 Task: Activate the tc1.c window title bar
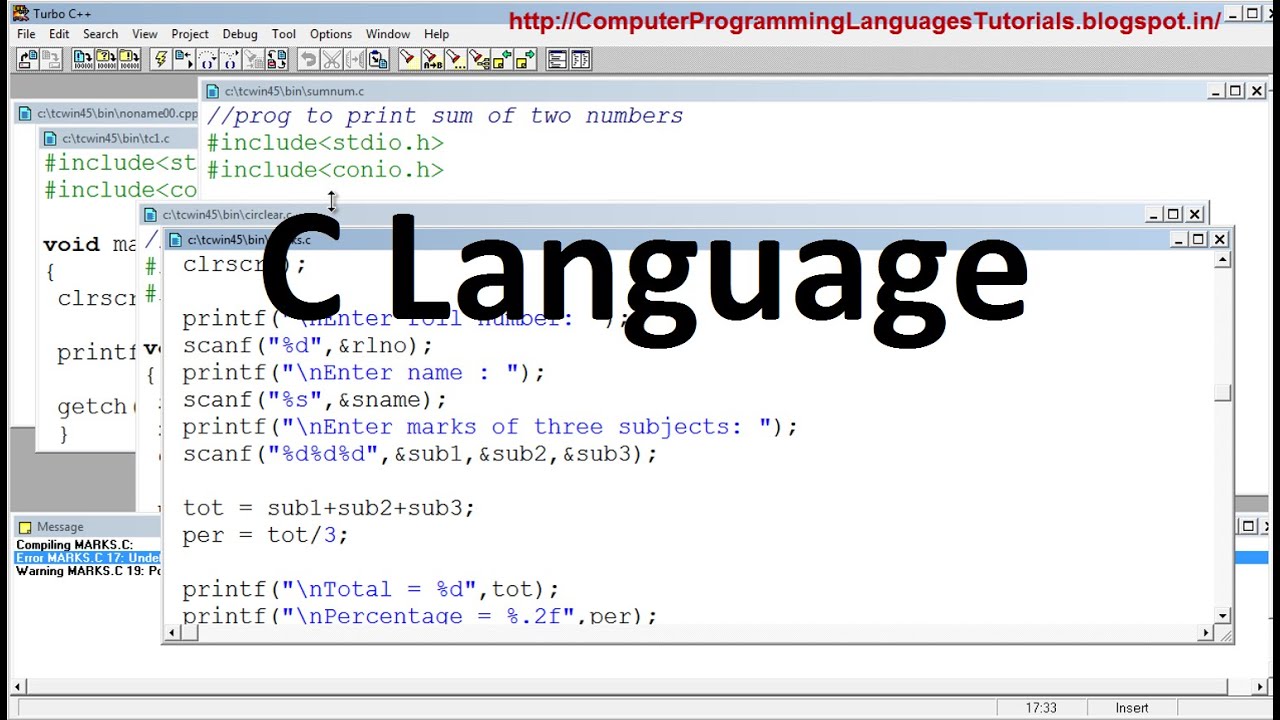click(x=118, y=138)
